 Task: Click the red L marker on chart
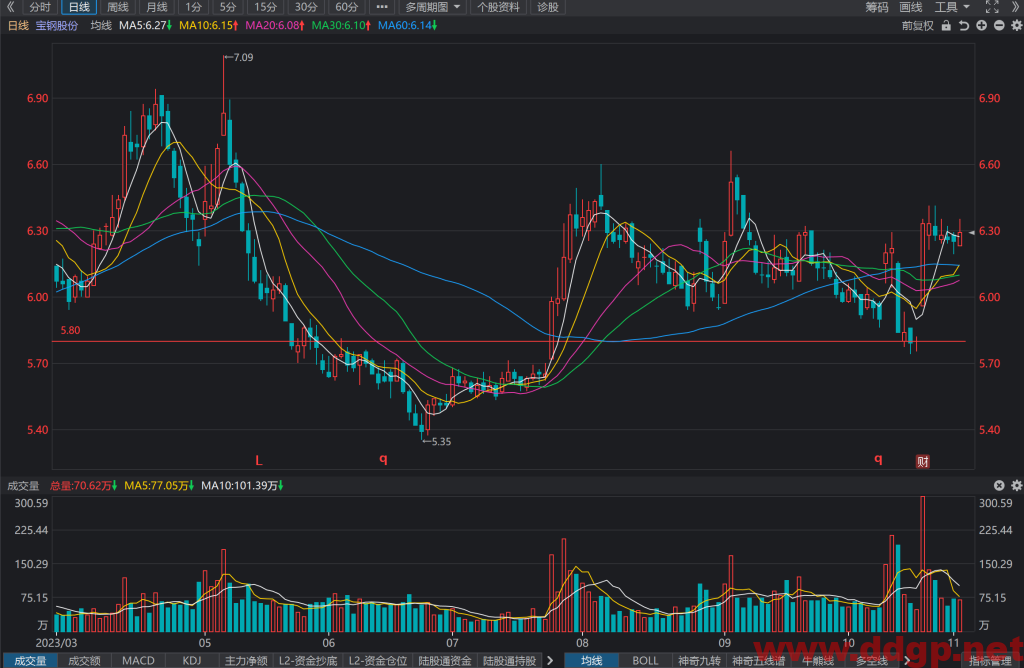(x=259, y=460)
